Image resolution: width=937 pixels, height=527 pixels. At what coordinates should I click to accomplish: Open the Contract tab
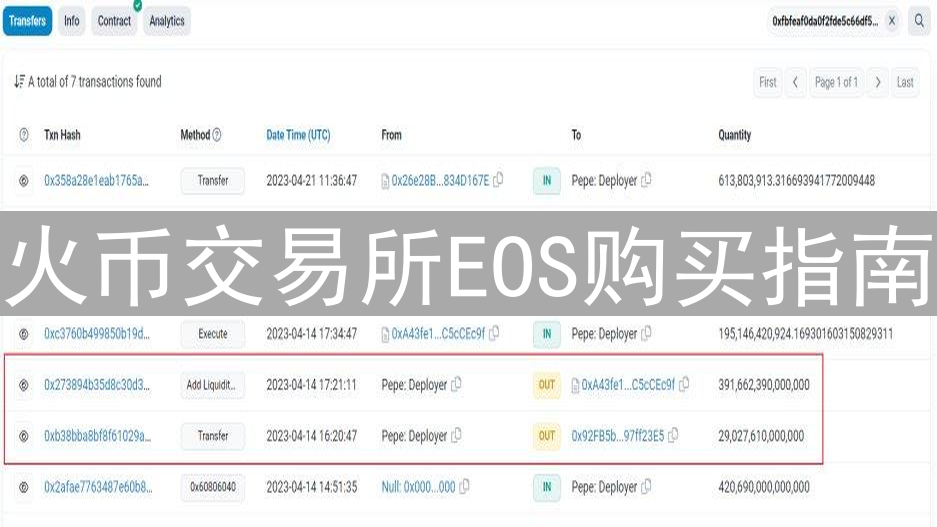[x=114, y=21]
